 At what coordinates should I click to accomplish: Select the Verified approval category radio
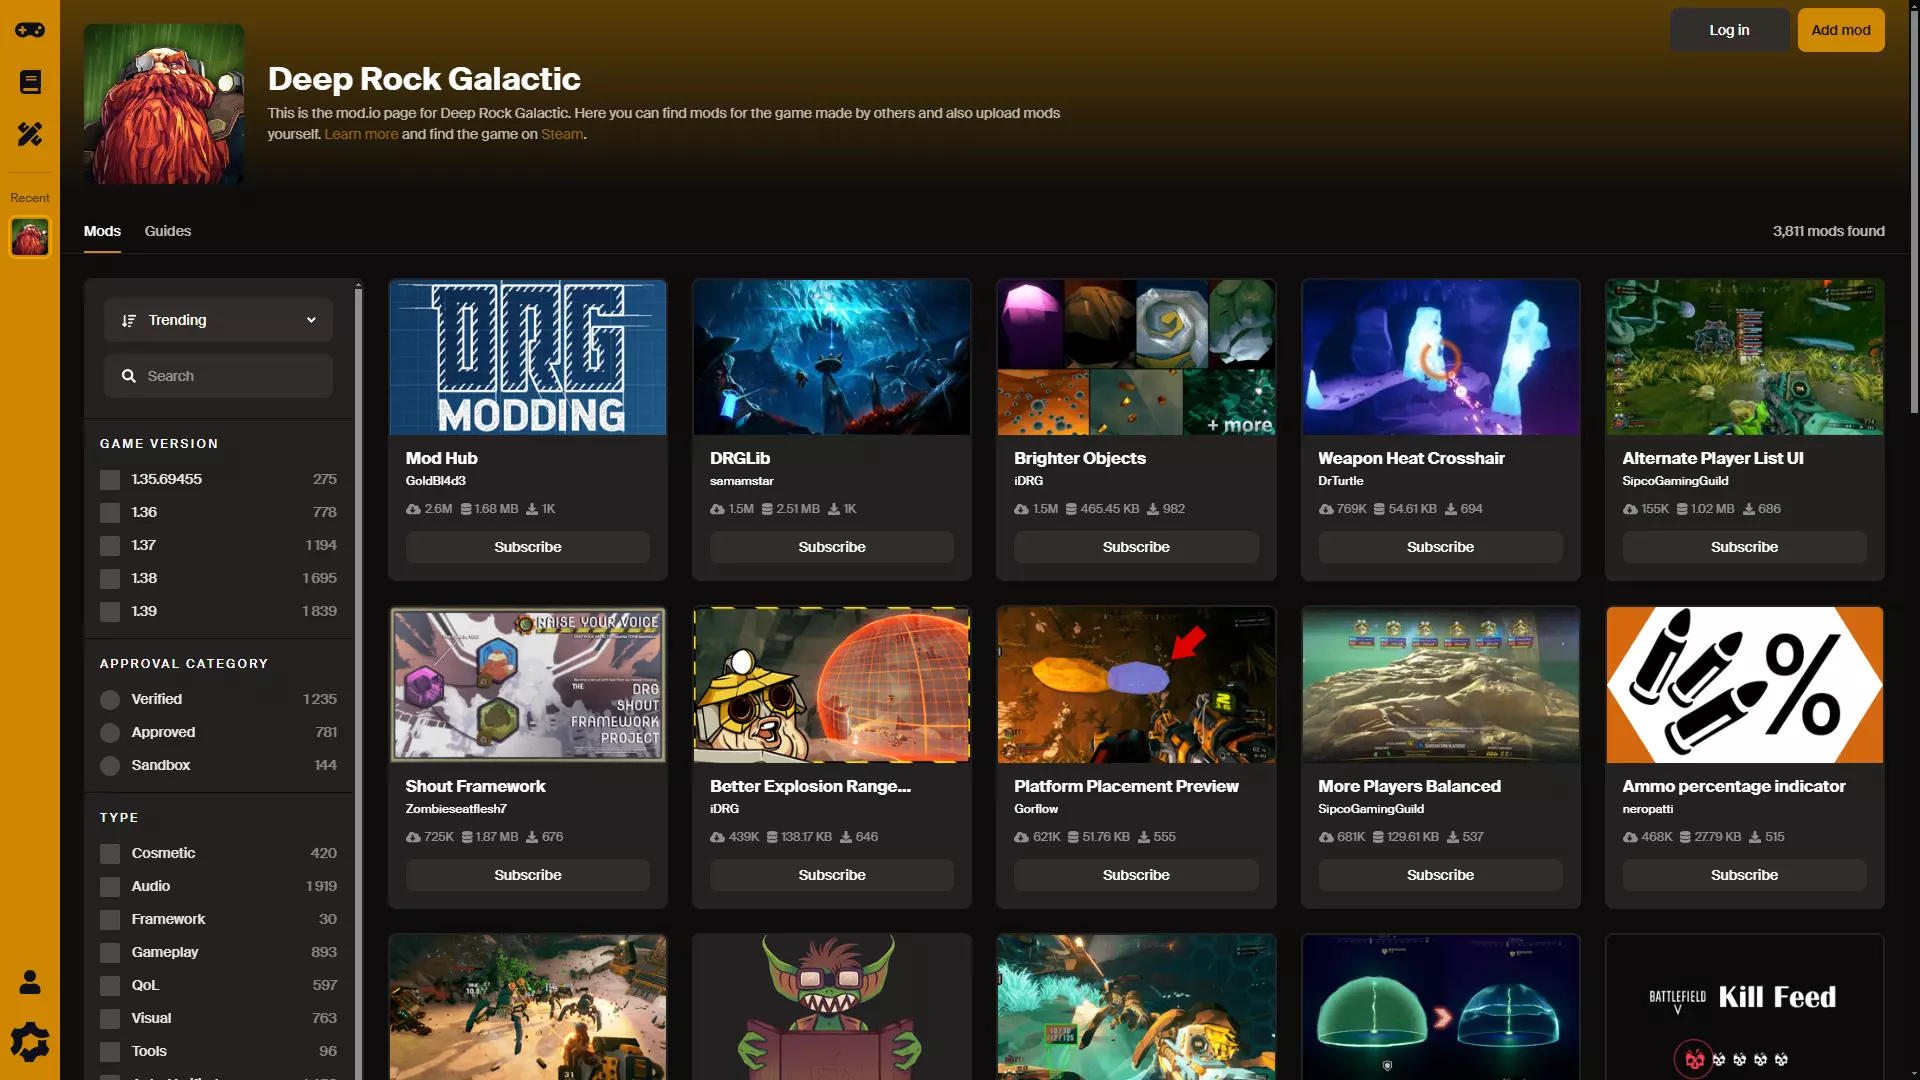click(x=110, y=700)
